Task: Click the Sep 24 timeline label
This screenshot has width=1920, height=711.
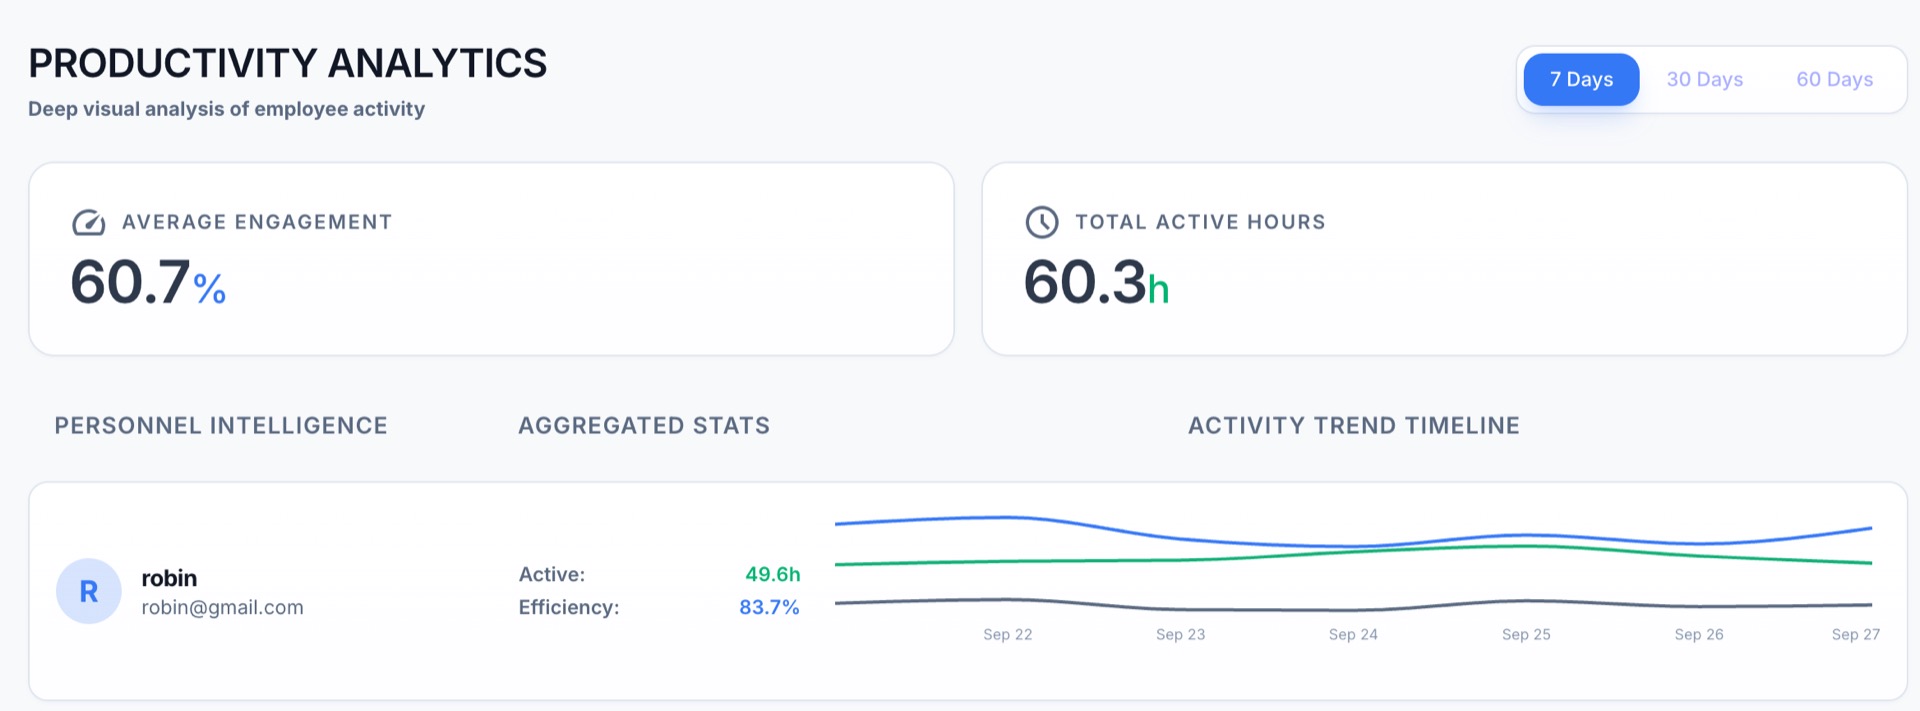Action: 1353,634
